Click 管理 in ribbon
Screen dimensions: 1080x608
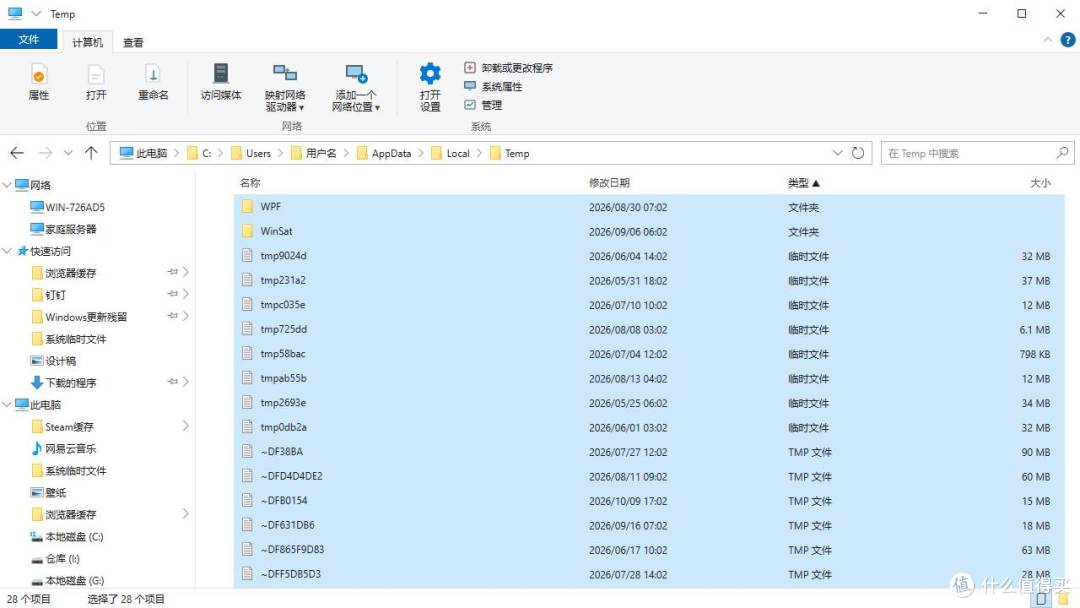(x=483, y=105)
